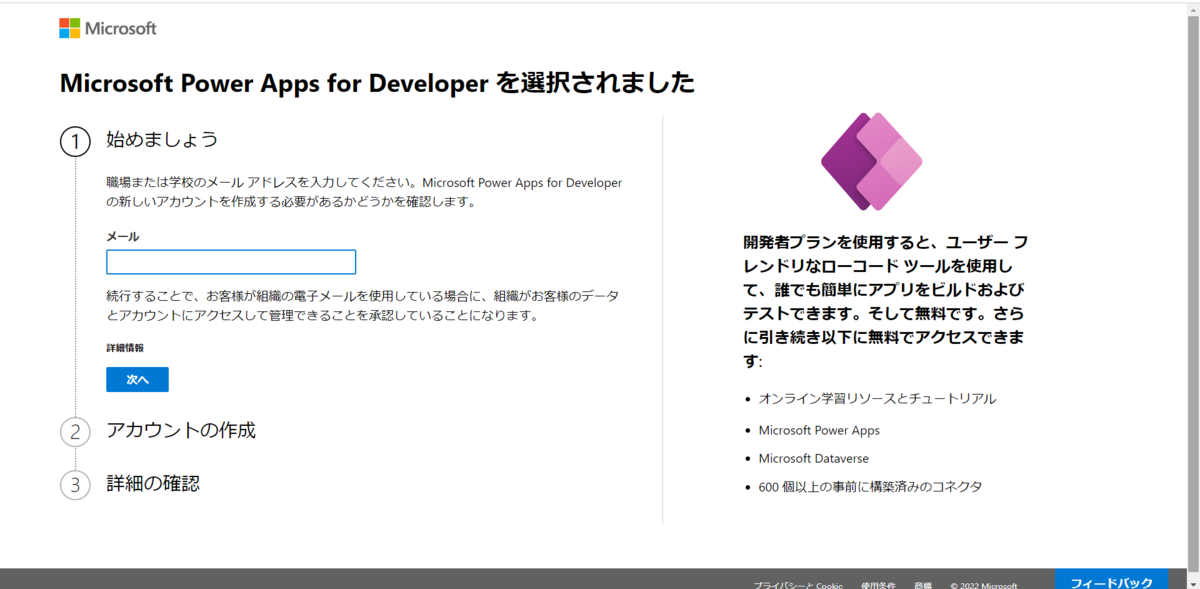Click the purple Power Apps logo
Image resolution: width=1200 pixels, height=589 pixels.
coord(871,161)
